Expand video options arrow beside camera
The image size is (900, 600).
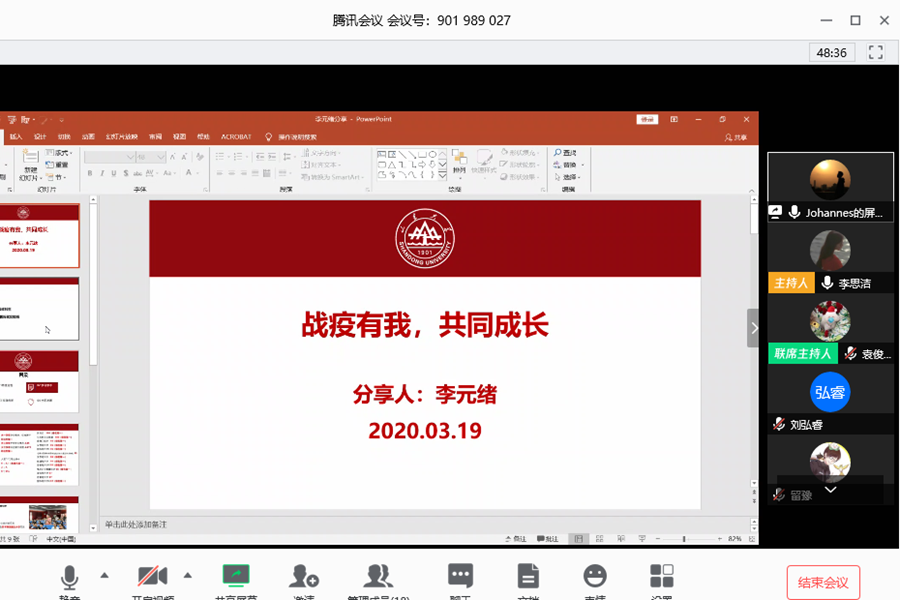point(187,575)
